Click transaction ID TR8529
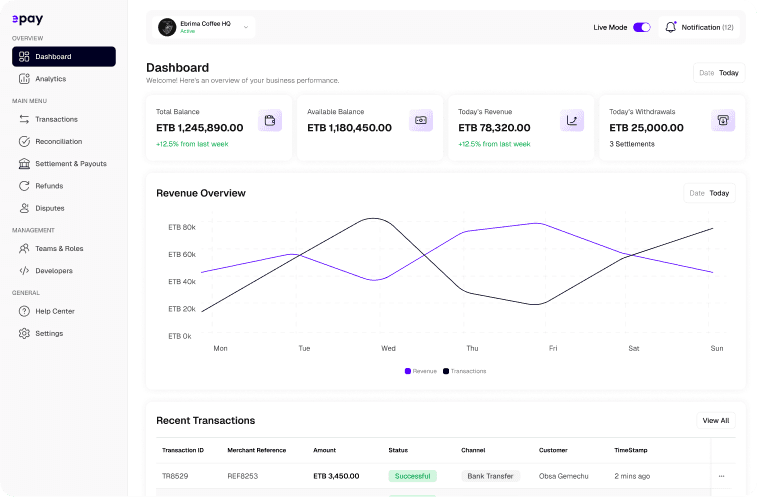This screenshot has width=757, height=497. pyautogui.click(x=175, y=476)
